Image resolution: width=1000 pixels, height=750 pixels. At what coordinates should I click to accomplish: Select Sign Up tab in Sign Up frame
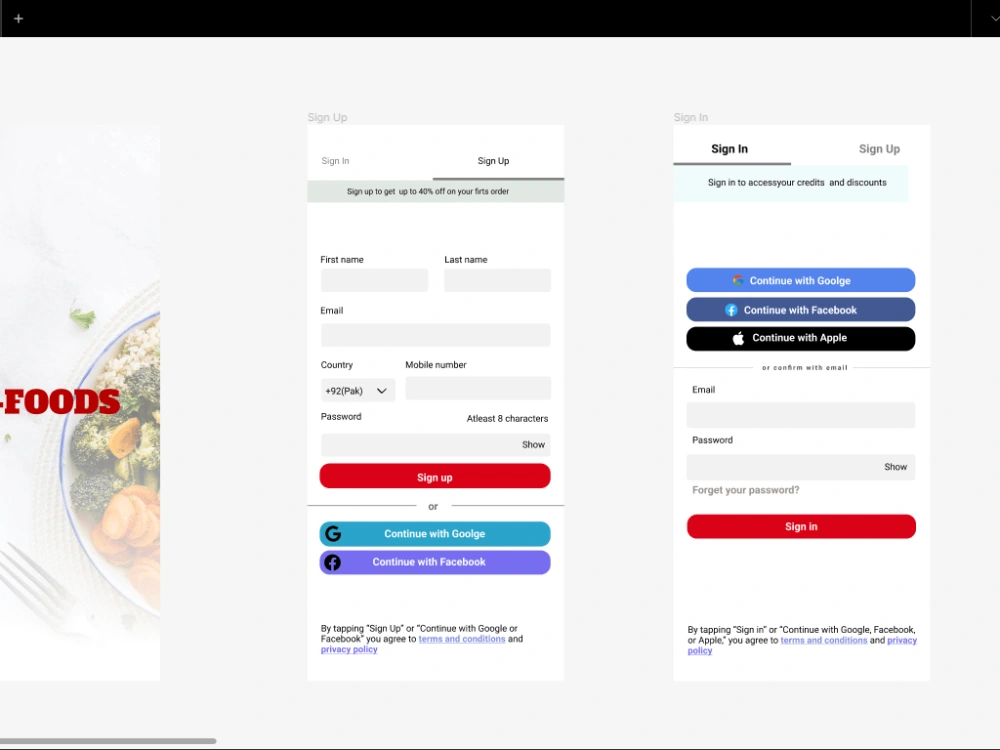(x=493, y=161)
